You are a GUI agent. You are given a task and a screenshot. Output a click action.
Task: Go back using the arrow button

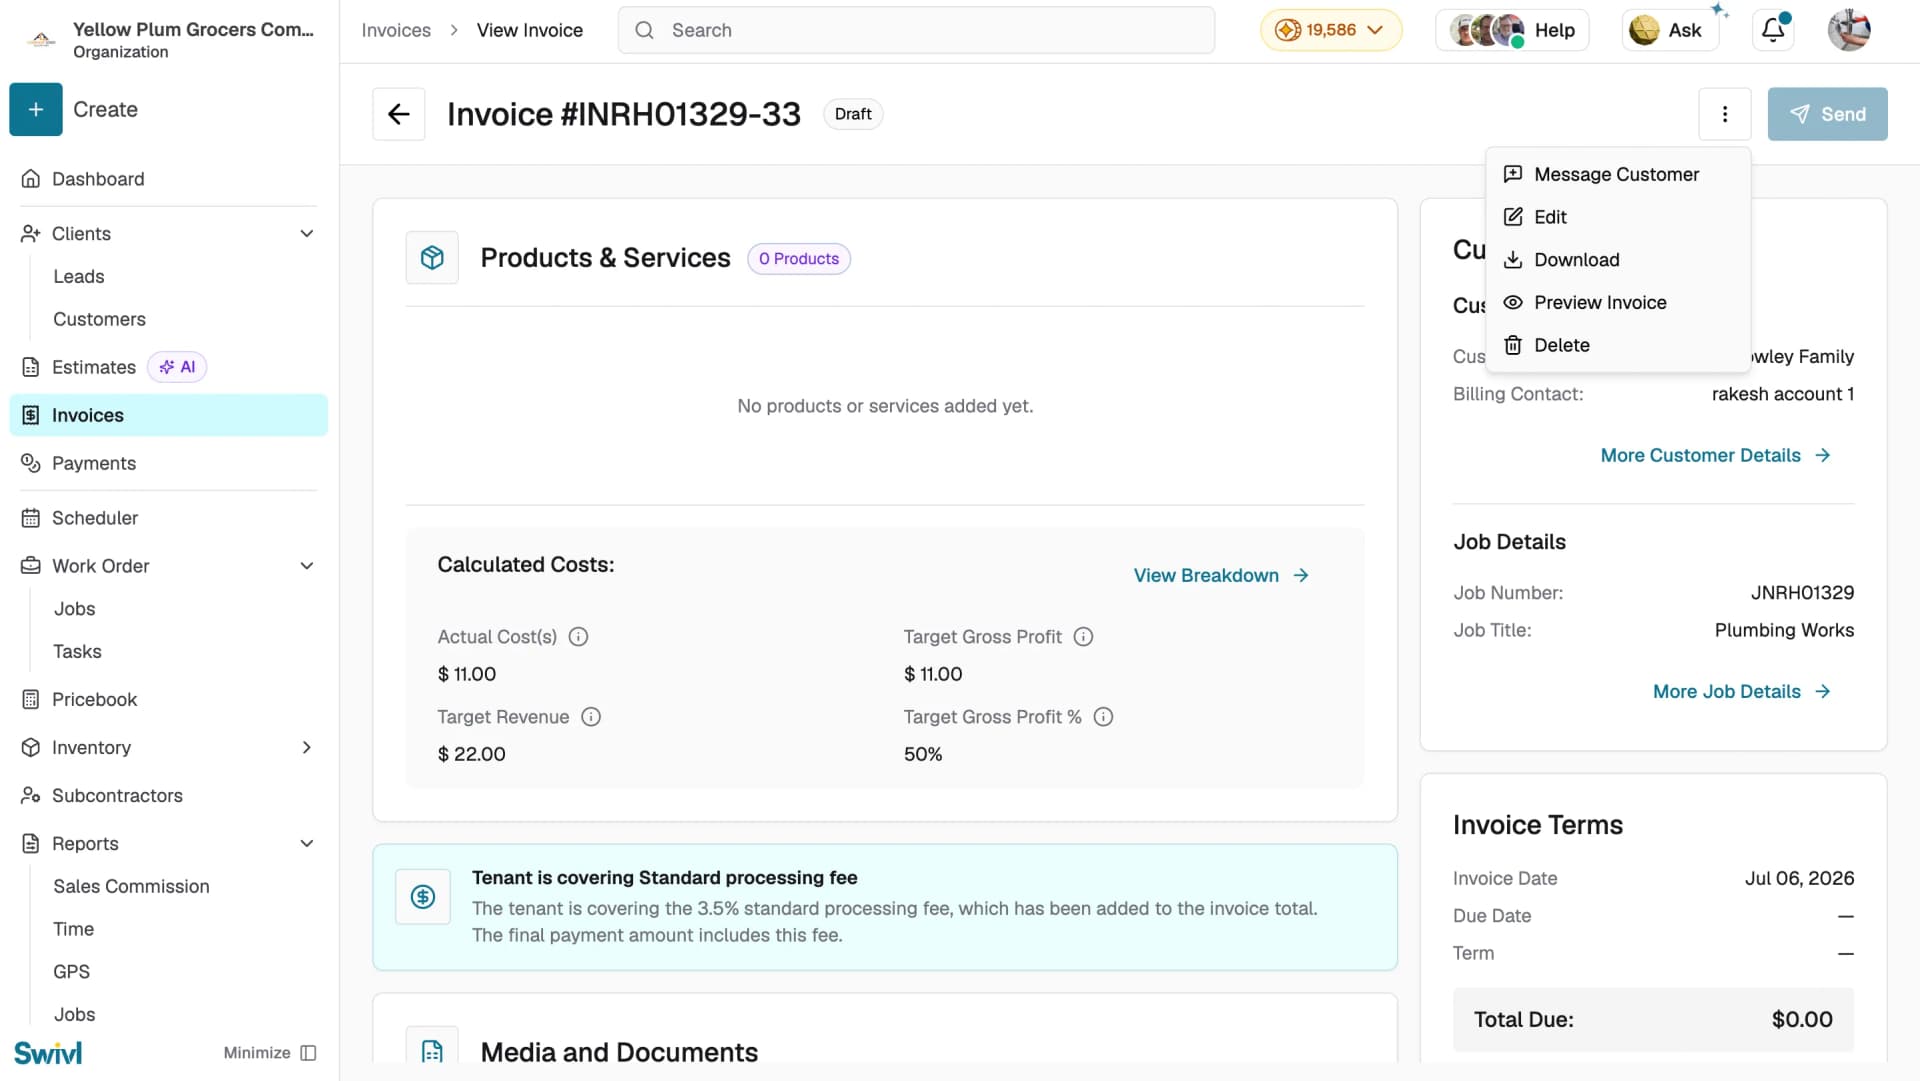coord(399,114)
